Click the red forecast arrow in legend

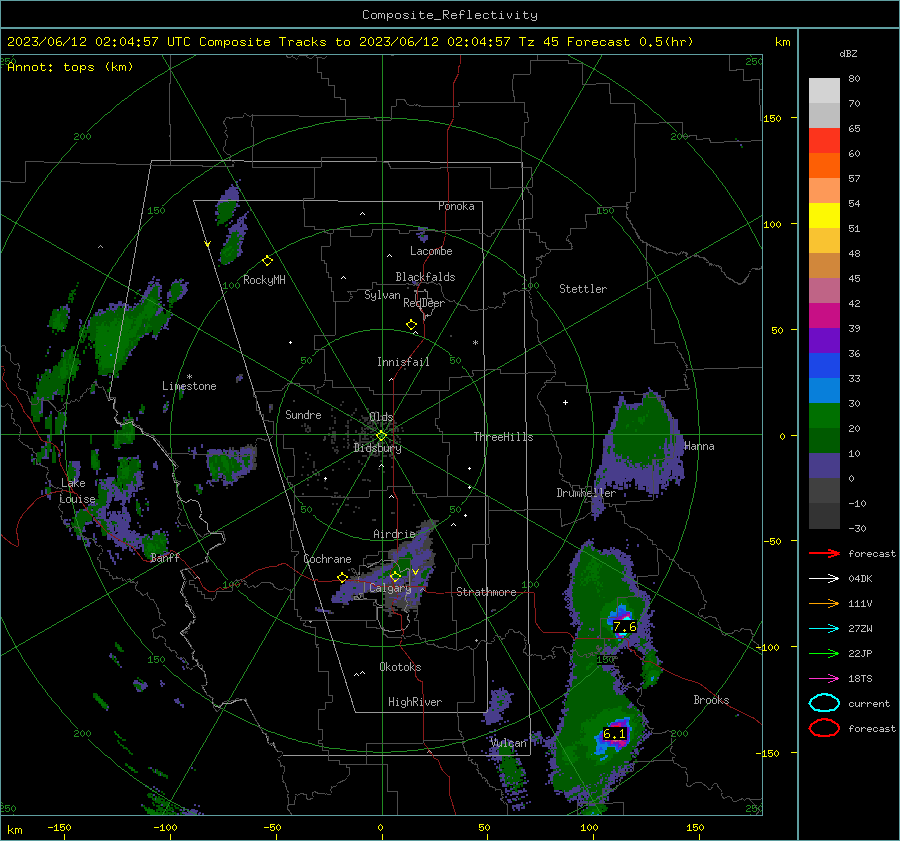(x=824, y=554)
